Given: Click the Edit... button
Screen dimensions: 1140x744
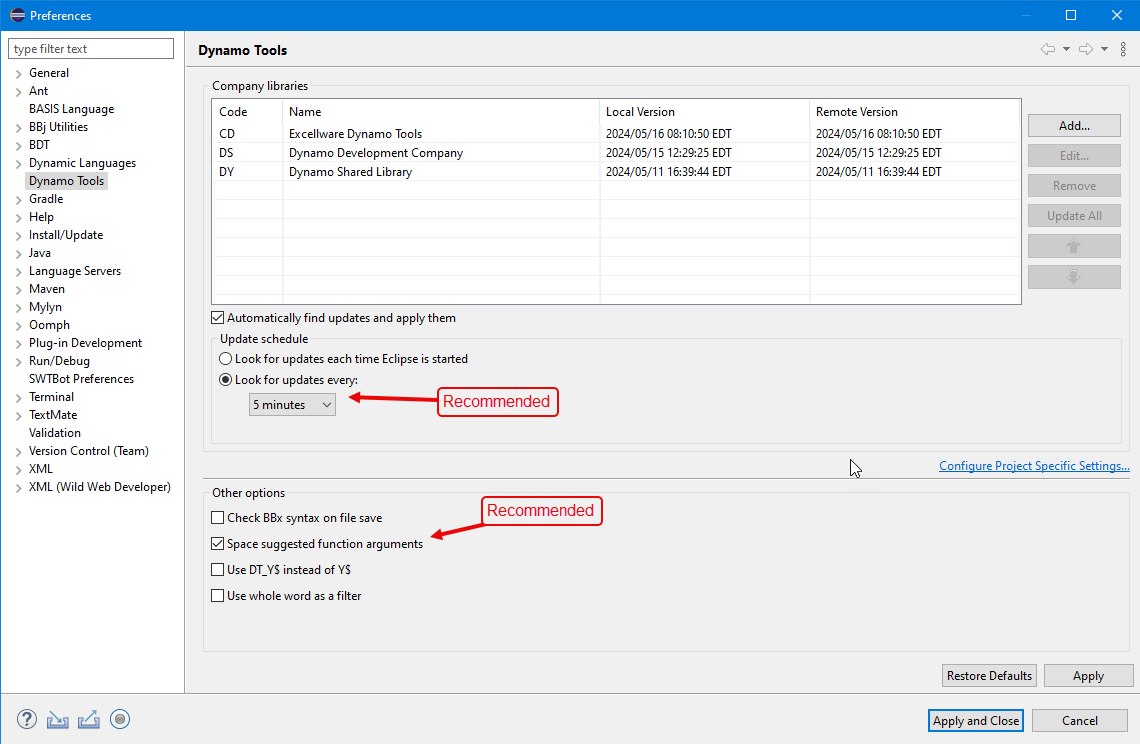Looking at the screenshot, I should pyautogui.click(x=1074, y=156).
